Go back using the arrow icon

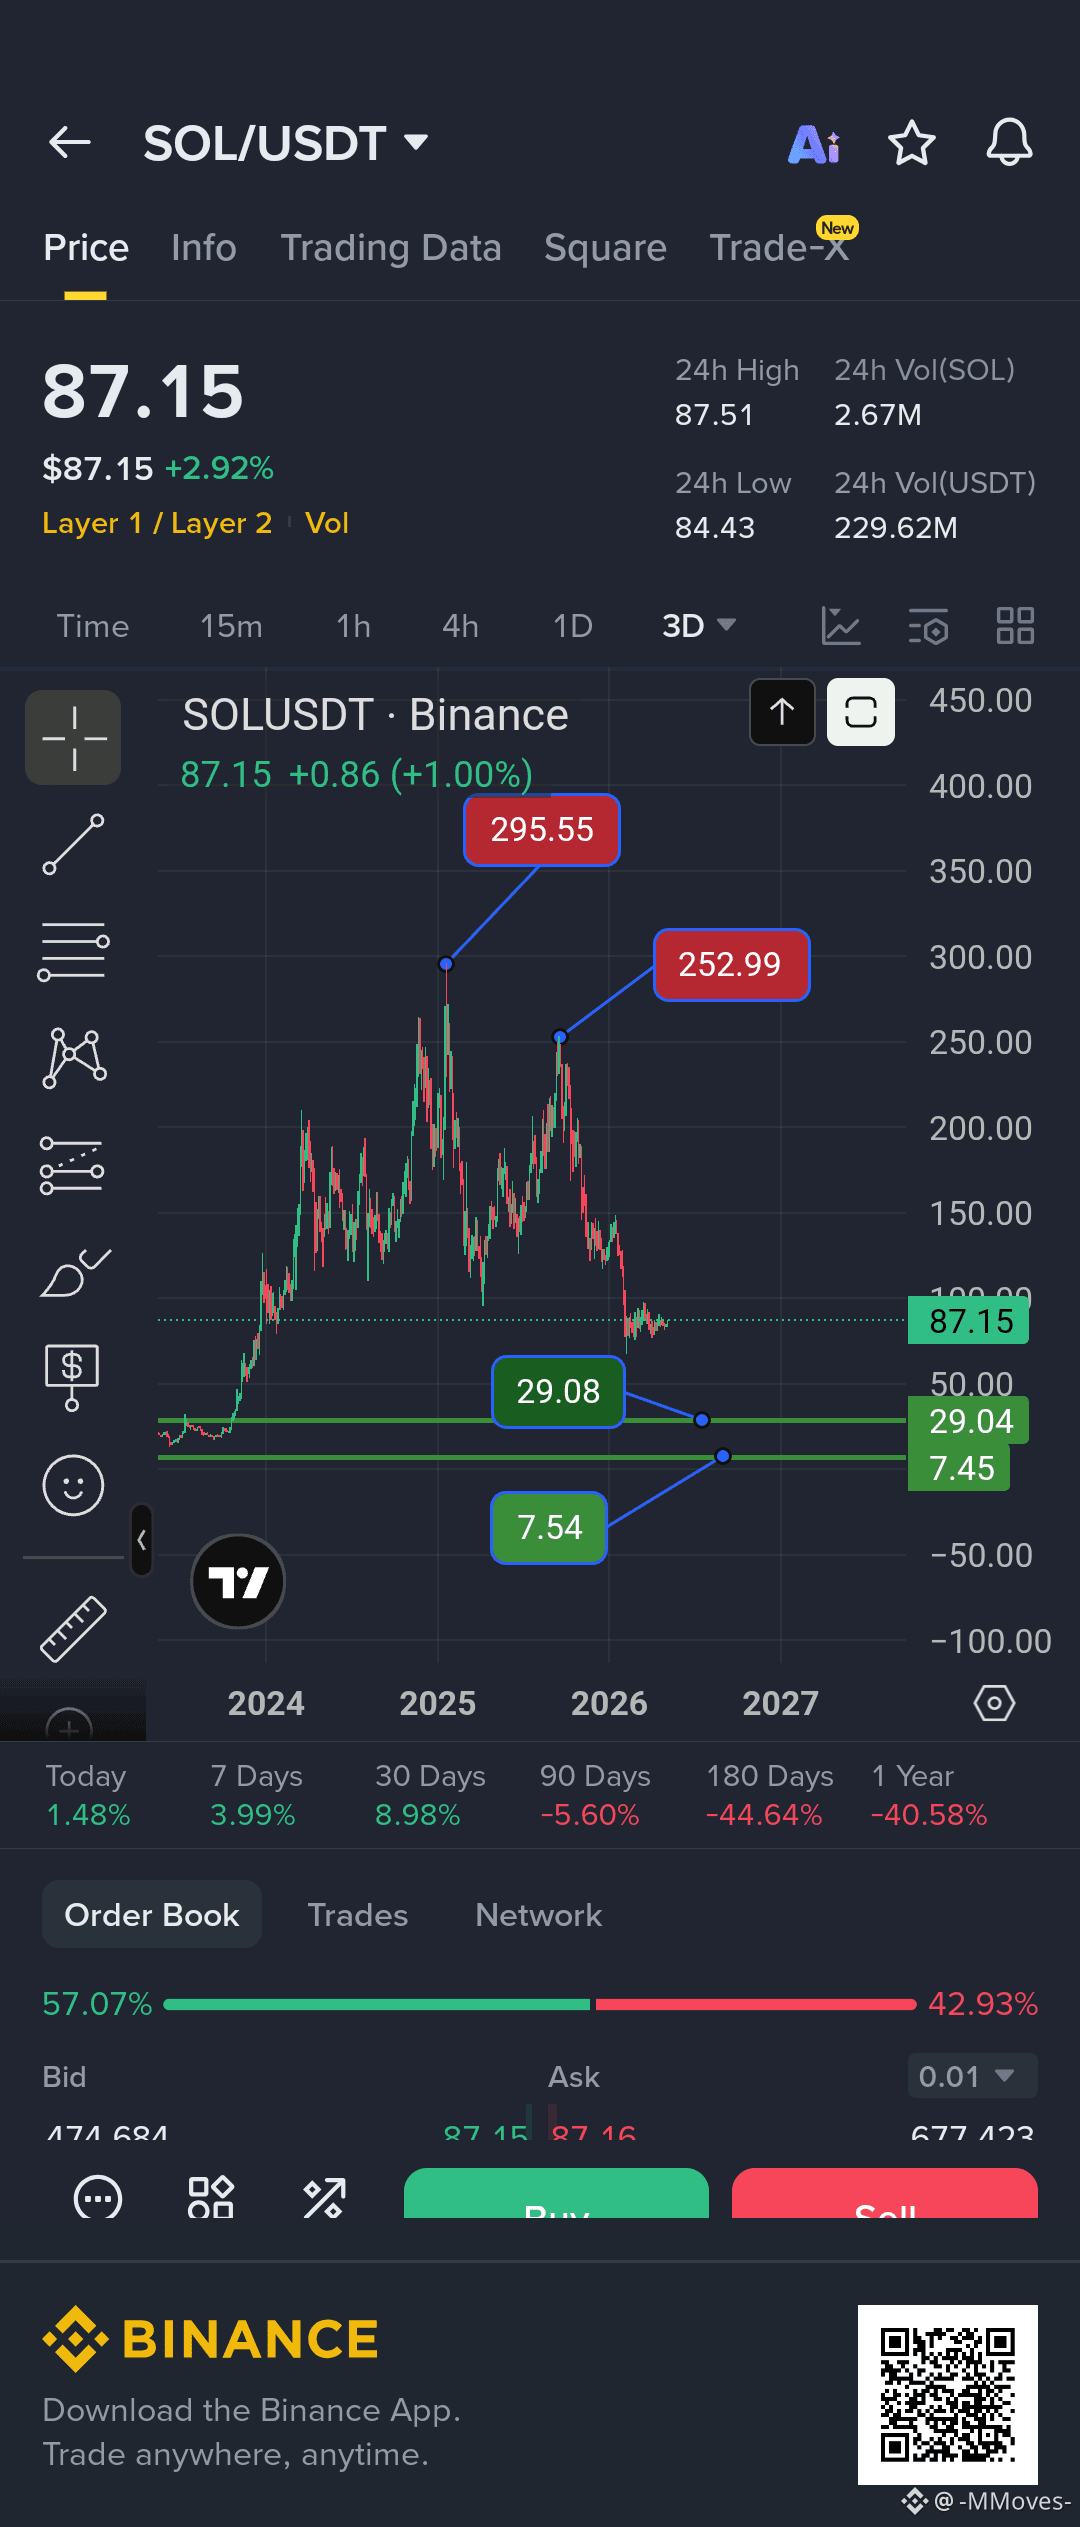pos(70,143)
